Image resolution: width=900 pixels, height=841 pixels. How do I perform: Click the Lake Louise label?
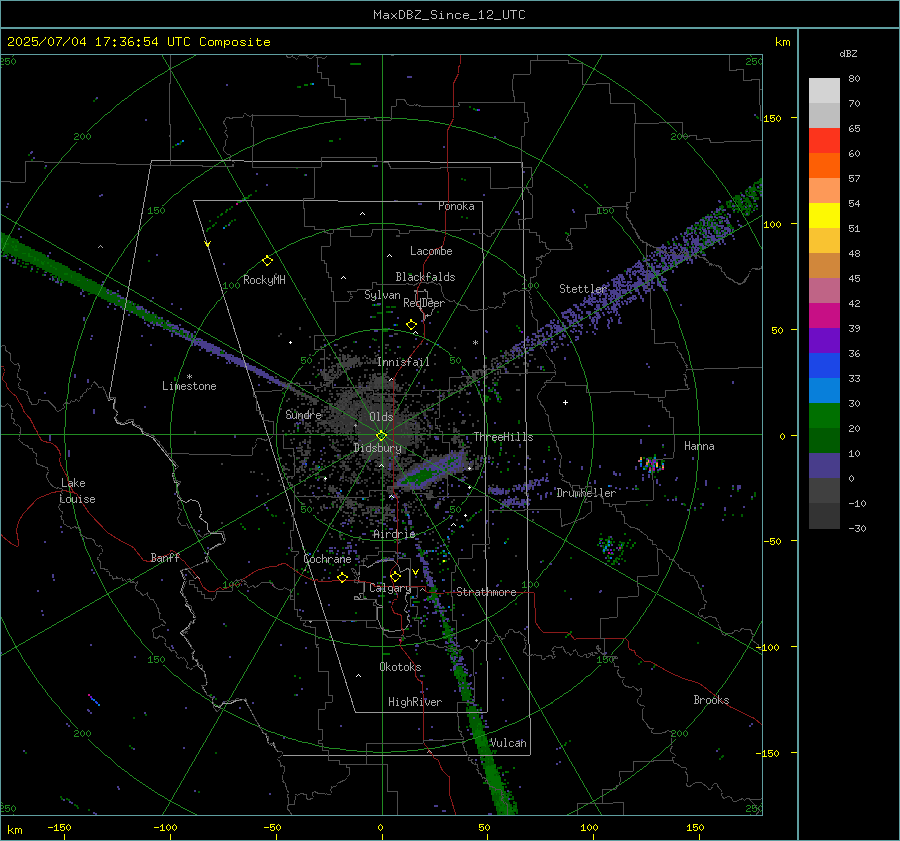click(77, 491)
